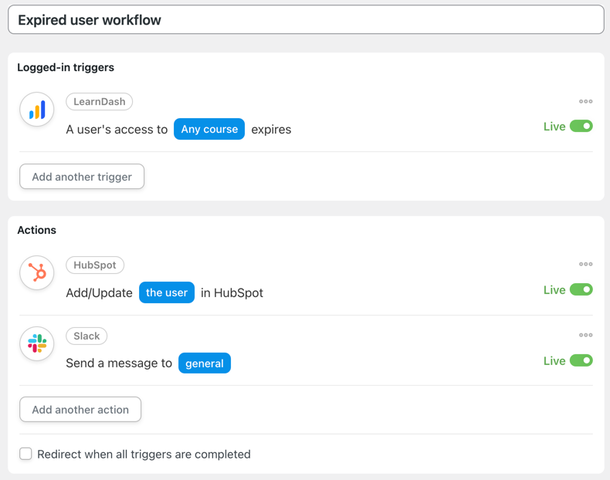Click the Slack integration icon
This screenshot has height=480, width=610.
click(37, 344)
